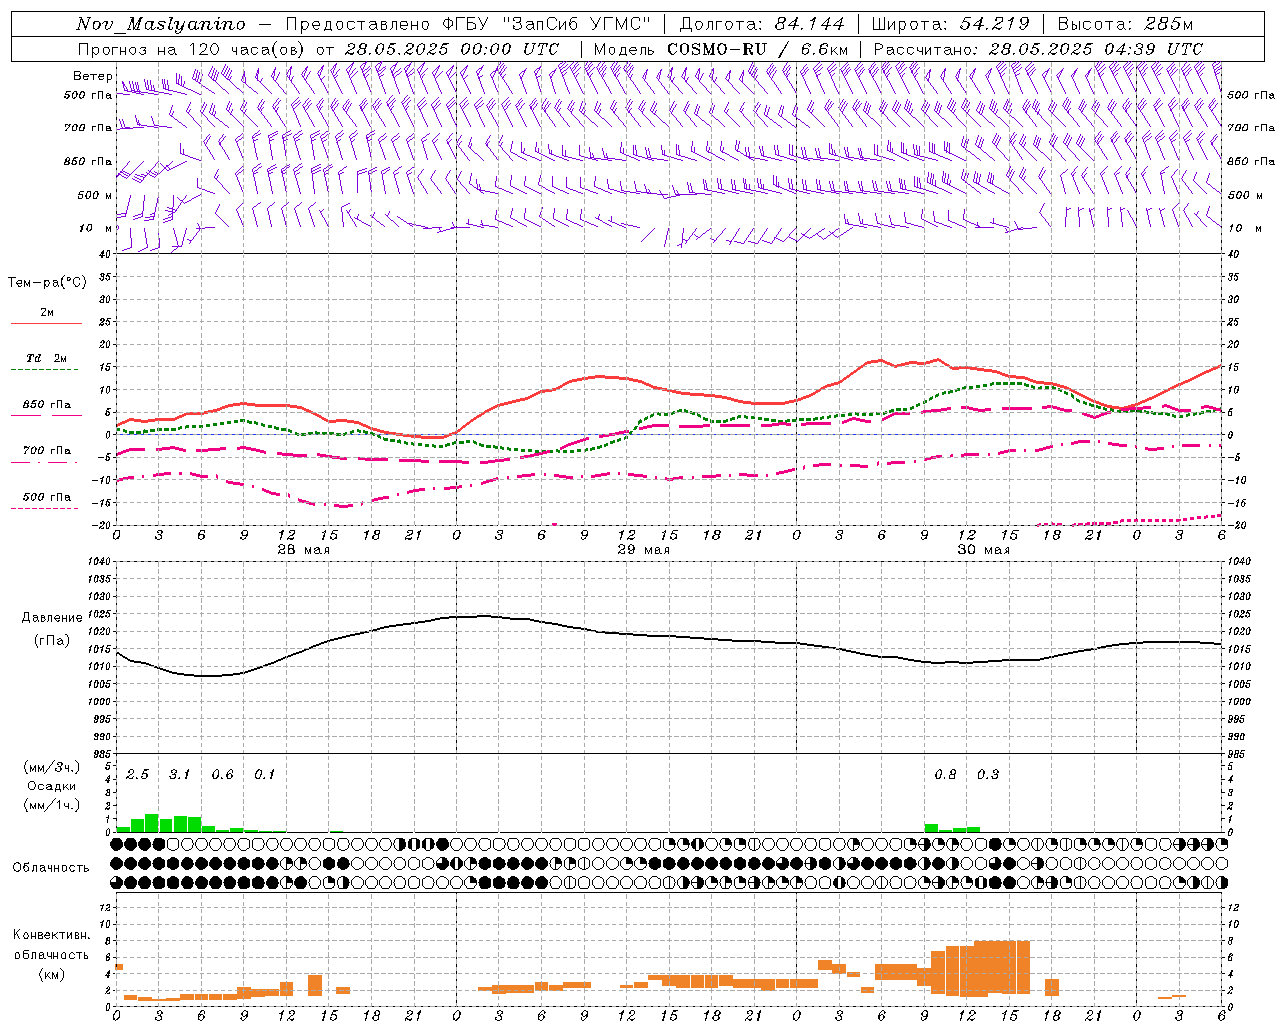
Task: Click the 'Высота: 285м' header text
Action: 1125,24
